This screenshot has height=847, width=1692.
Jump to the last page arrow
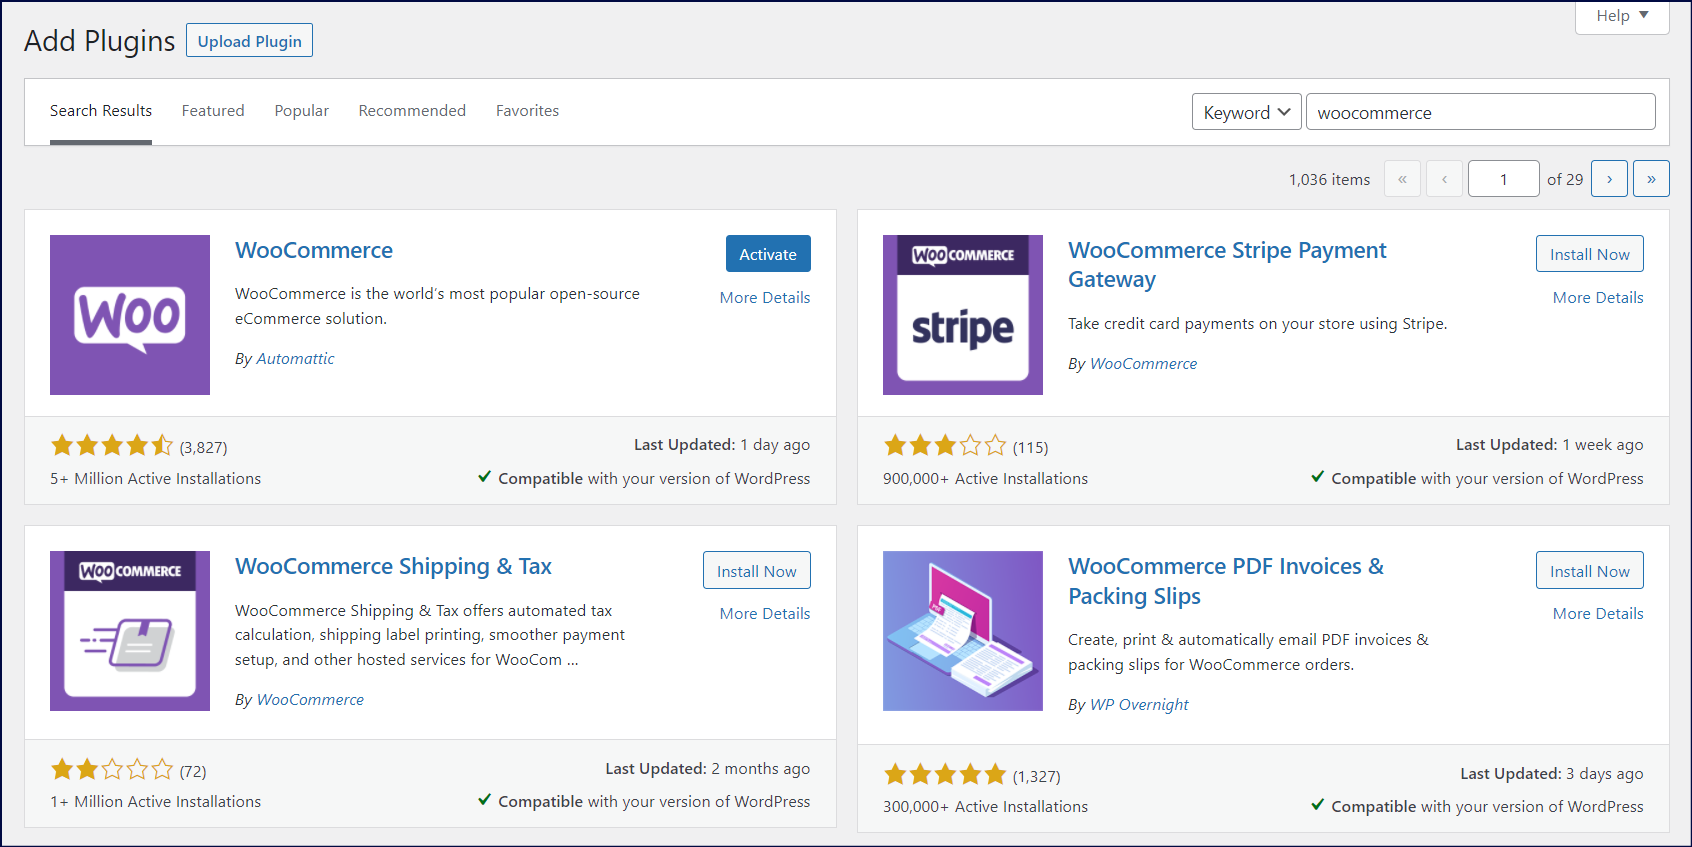click(1651, 179)
